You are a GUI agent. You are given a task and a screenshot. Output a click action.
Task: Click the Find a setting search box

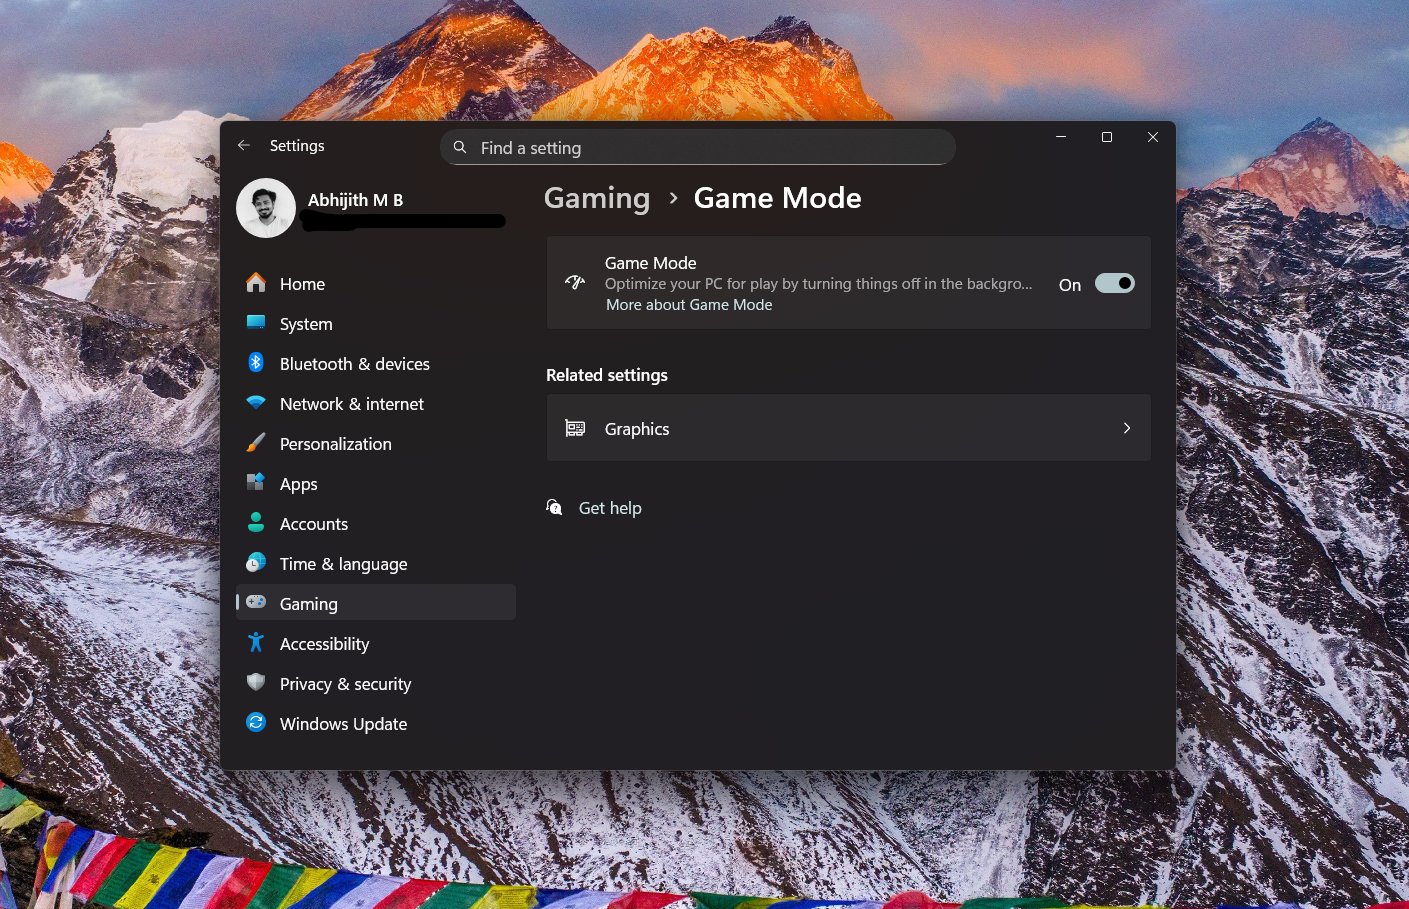[x=697, y=146]
